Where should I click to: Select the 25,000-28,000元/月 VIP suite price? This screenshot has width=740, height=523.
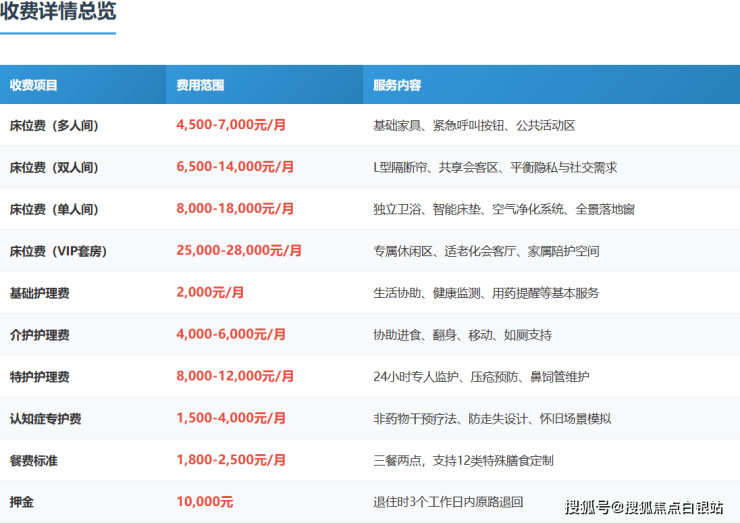coord(239,251)
